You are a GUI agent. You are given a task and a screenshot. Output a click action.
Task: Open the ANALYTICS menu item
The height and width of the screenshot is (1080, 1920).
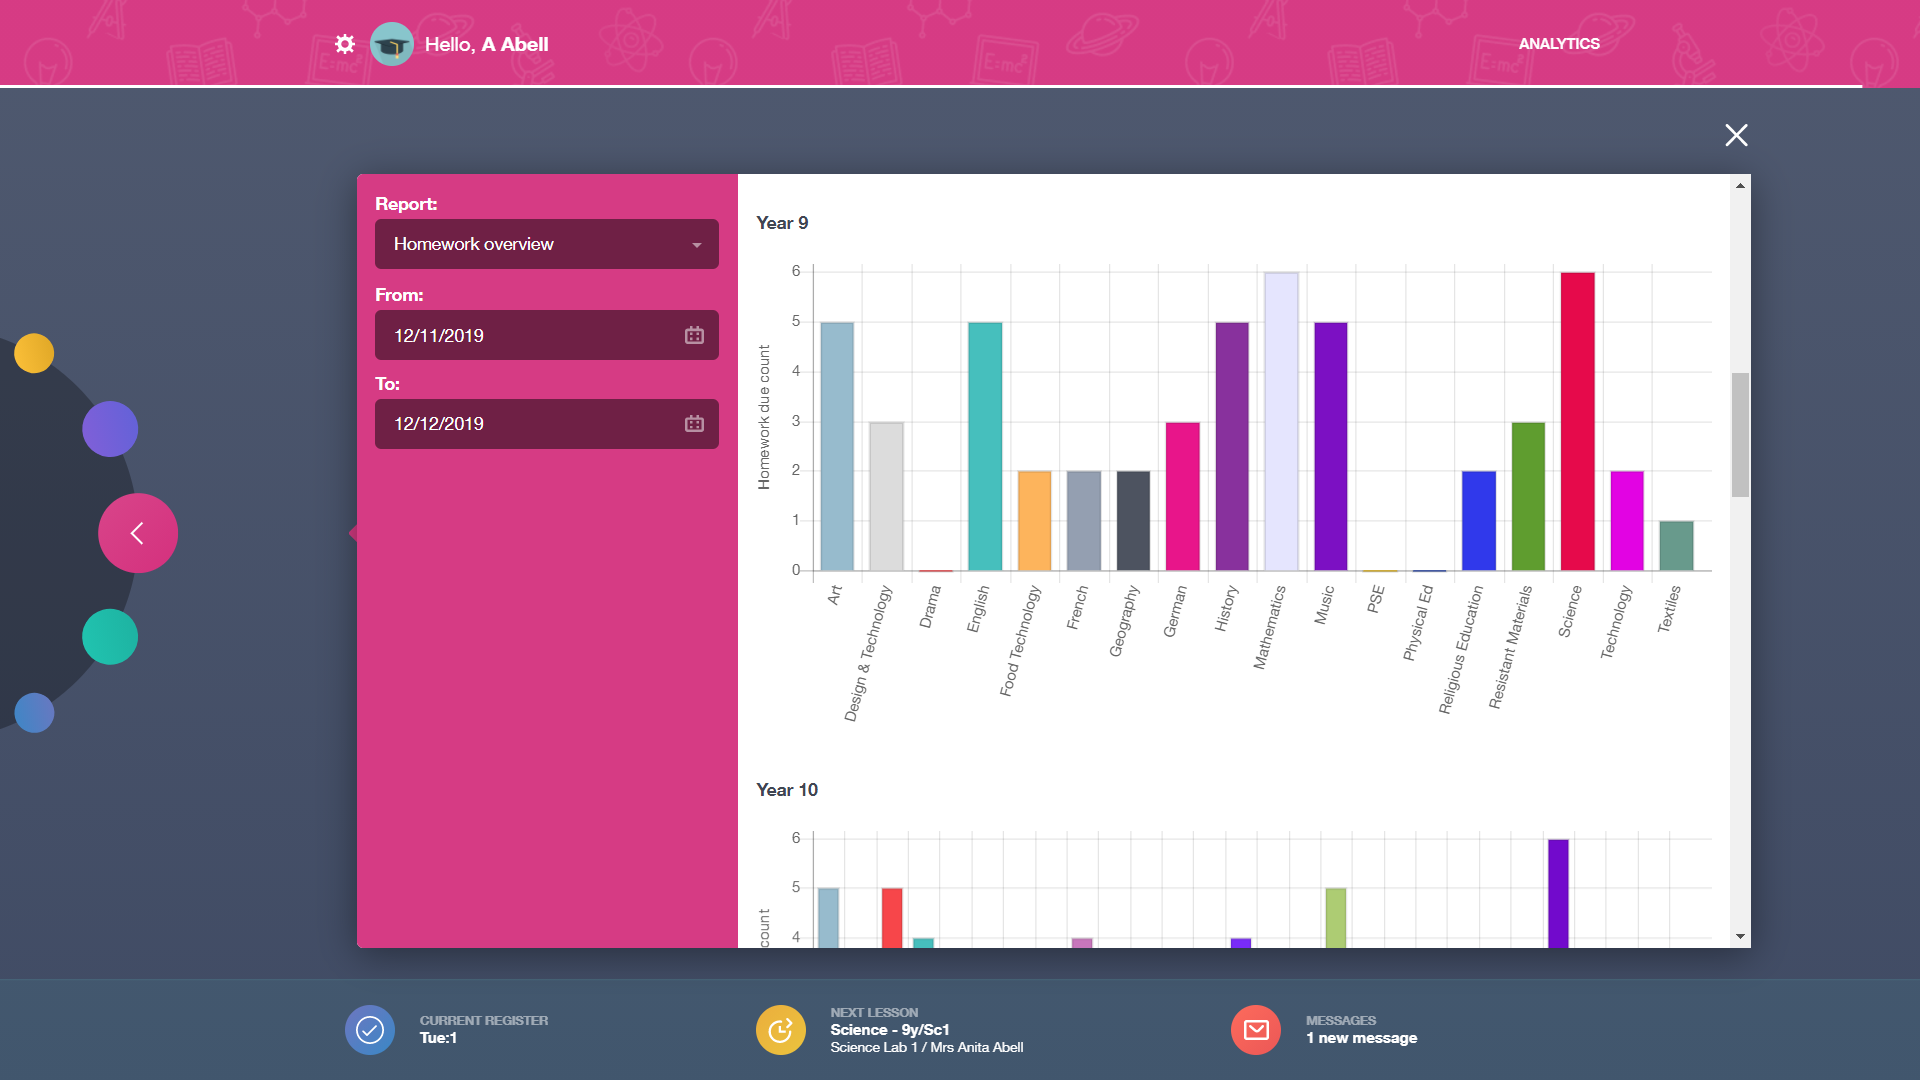(x=1559, y=43)
